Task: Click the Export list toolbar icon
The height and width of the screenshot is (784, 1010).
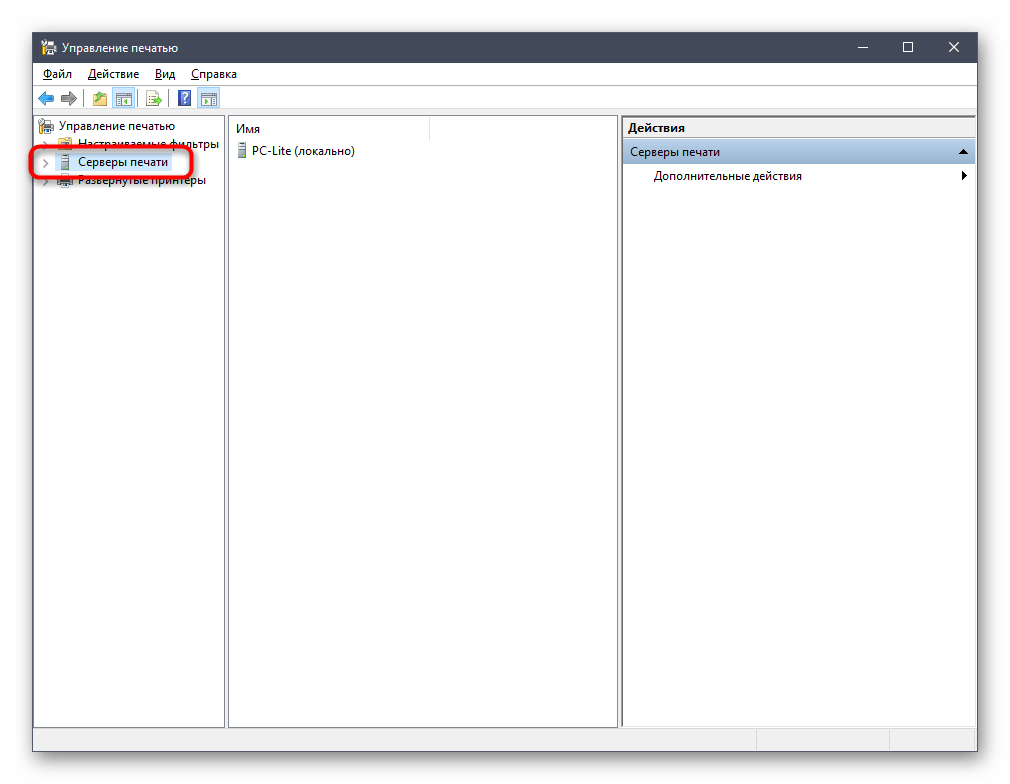Action: pyautogui.click(x=154, y=98)
